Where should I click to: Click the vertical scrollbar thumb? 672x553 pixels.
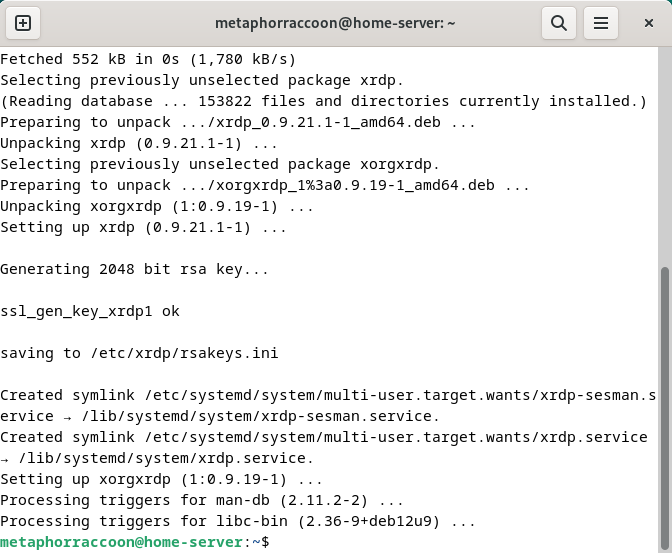tap(665, 408)
